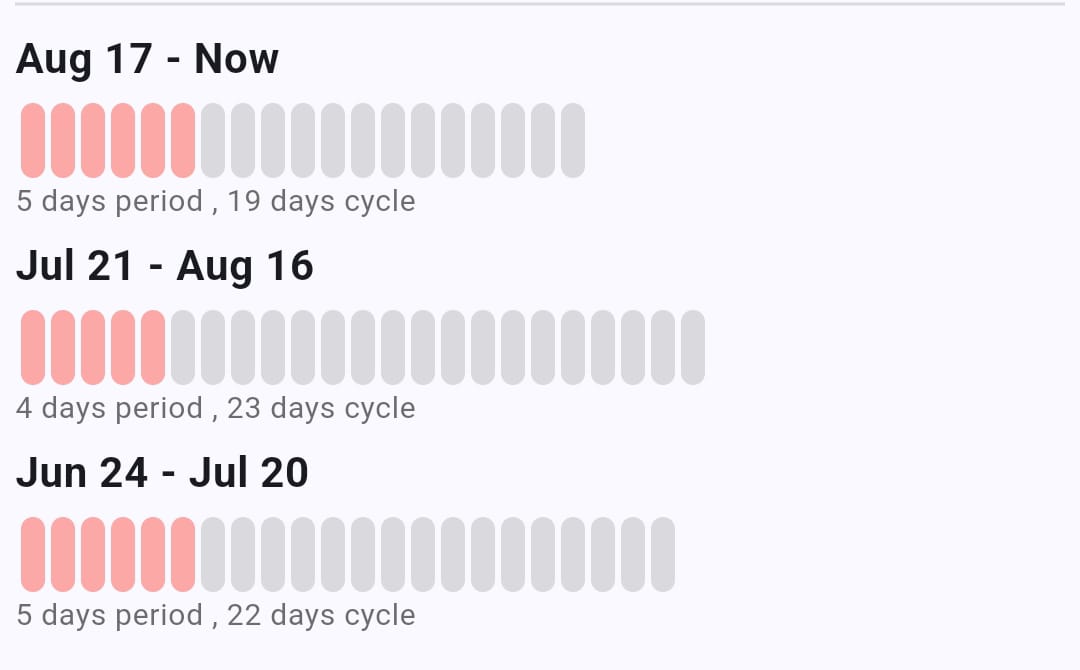Select the "Jul 21 - Aug 16" cycle heading
The image size is (1080, 670).
click(x=164, y=266)
